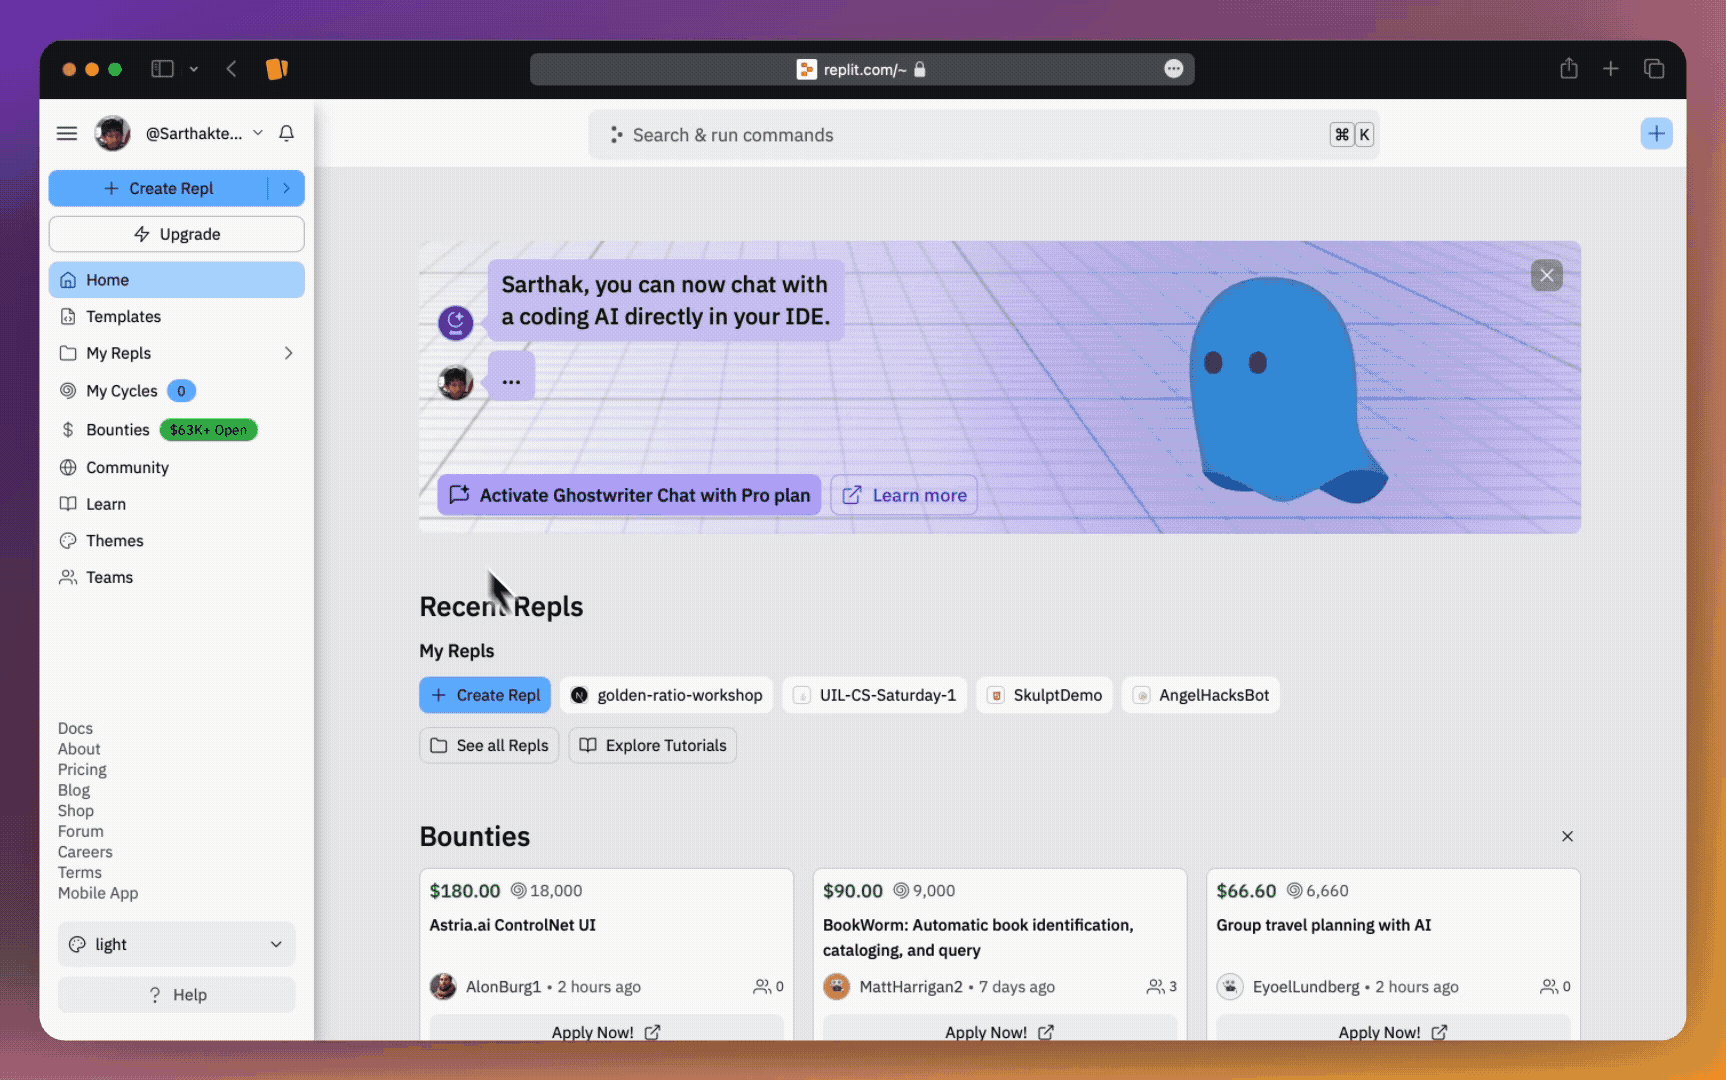Viewport: 1726px width, 1080px height.
Task: Click Safari share icon
Action: coord(1569,69)
